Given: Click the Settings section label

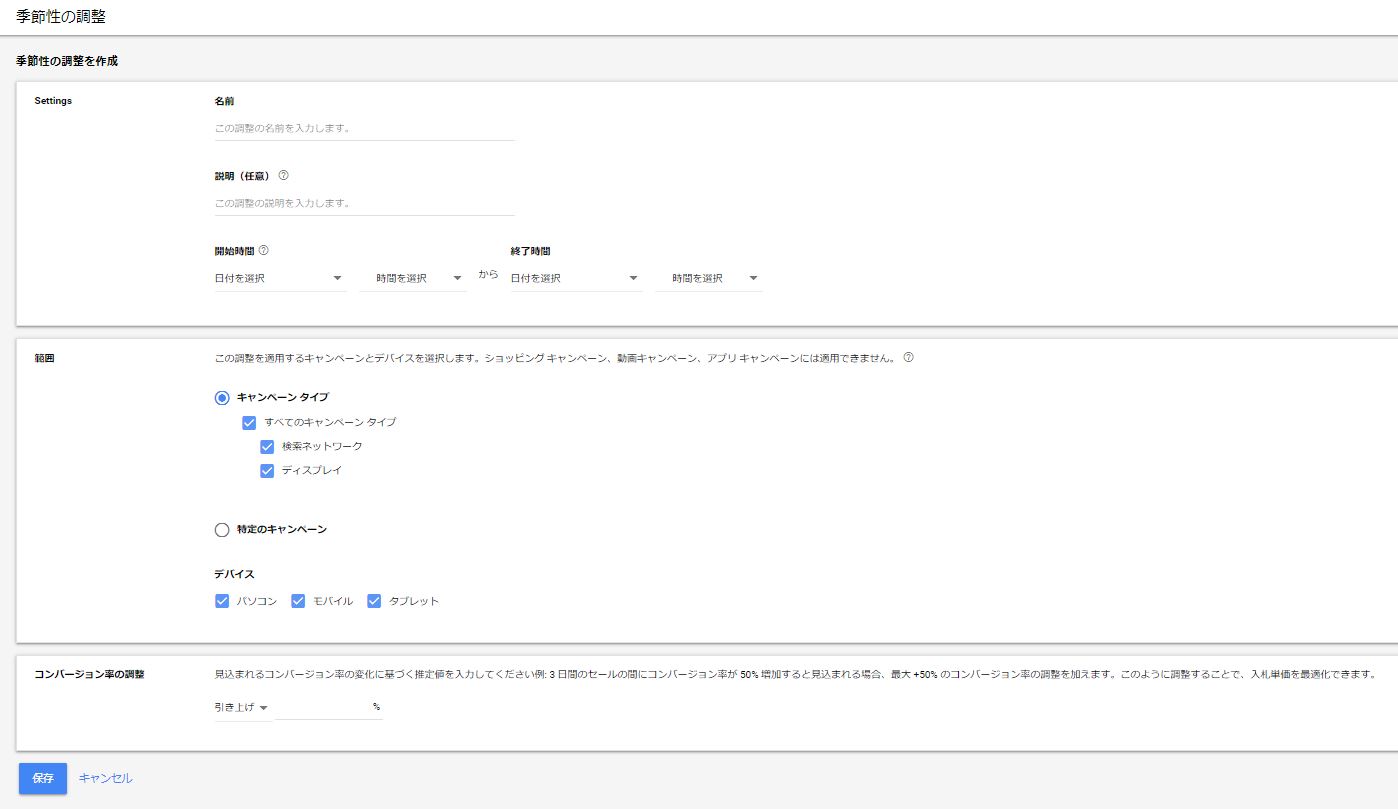Looking at the screenshot, I should click(53, 101).
